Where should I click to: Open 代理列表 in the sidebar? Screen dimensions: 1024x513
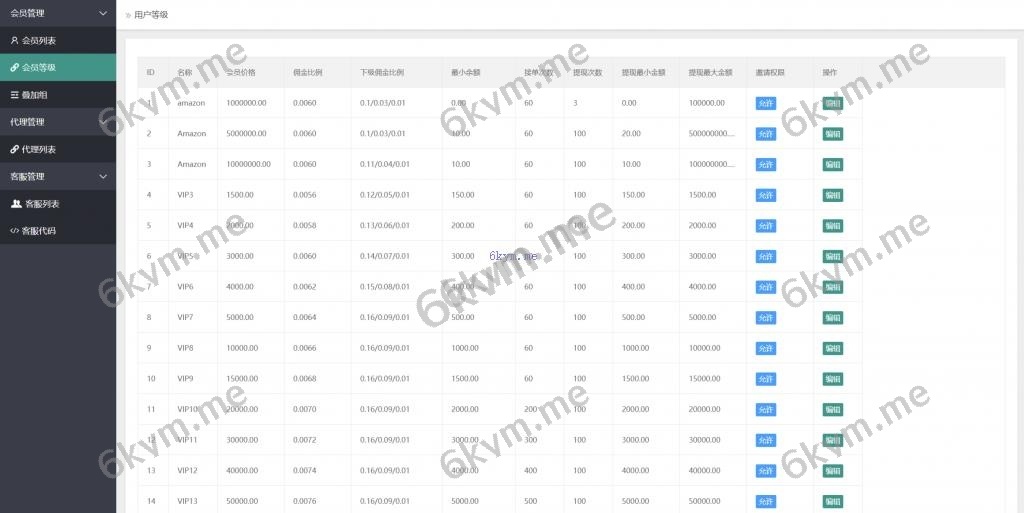(x=39, y=149)
